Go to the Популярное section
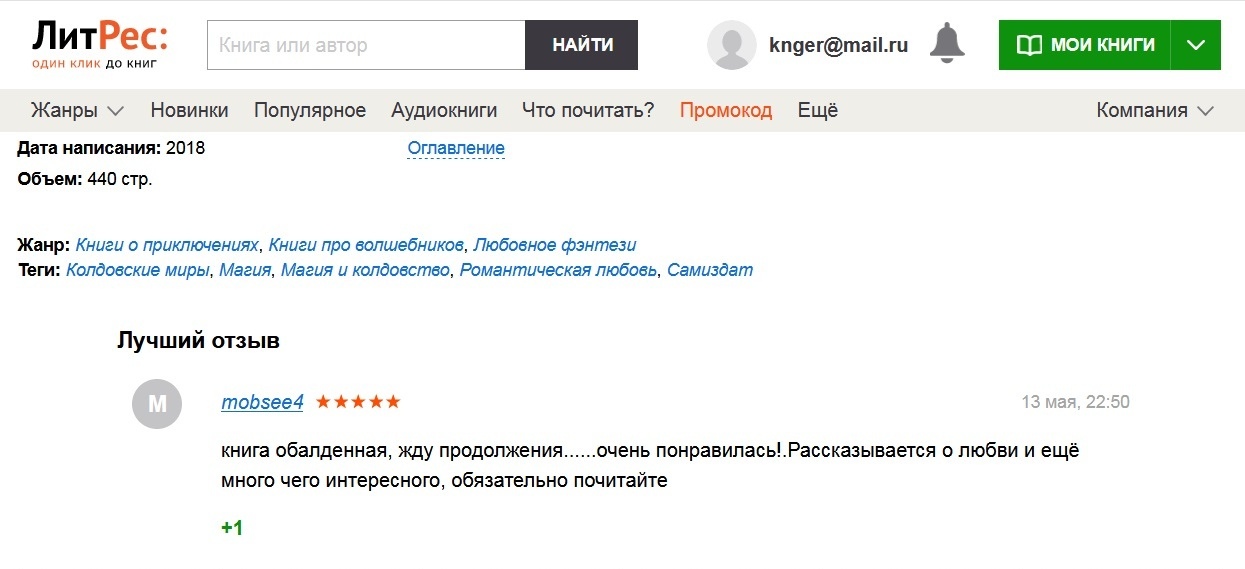 pyautogui.click(x=310, y=110)
